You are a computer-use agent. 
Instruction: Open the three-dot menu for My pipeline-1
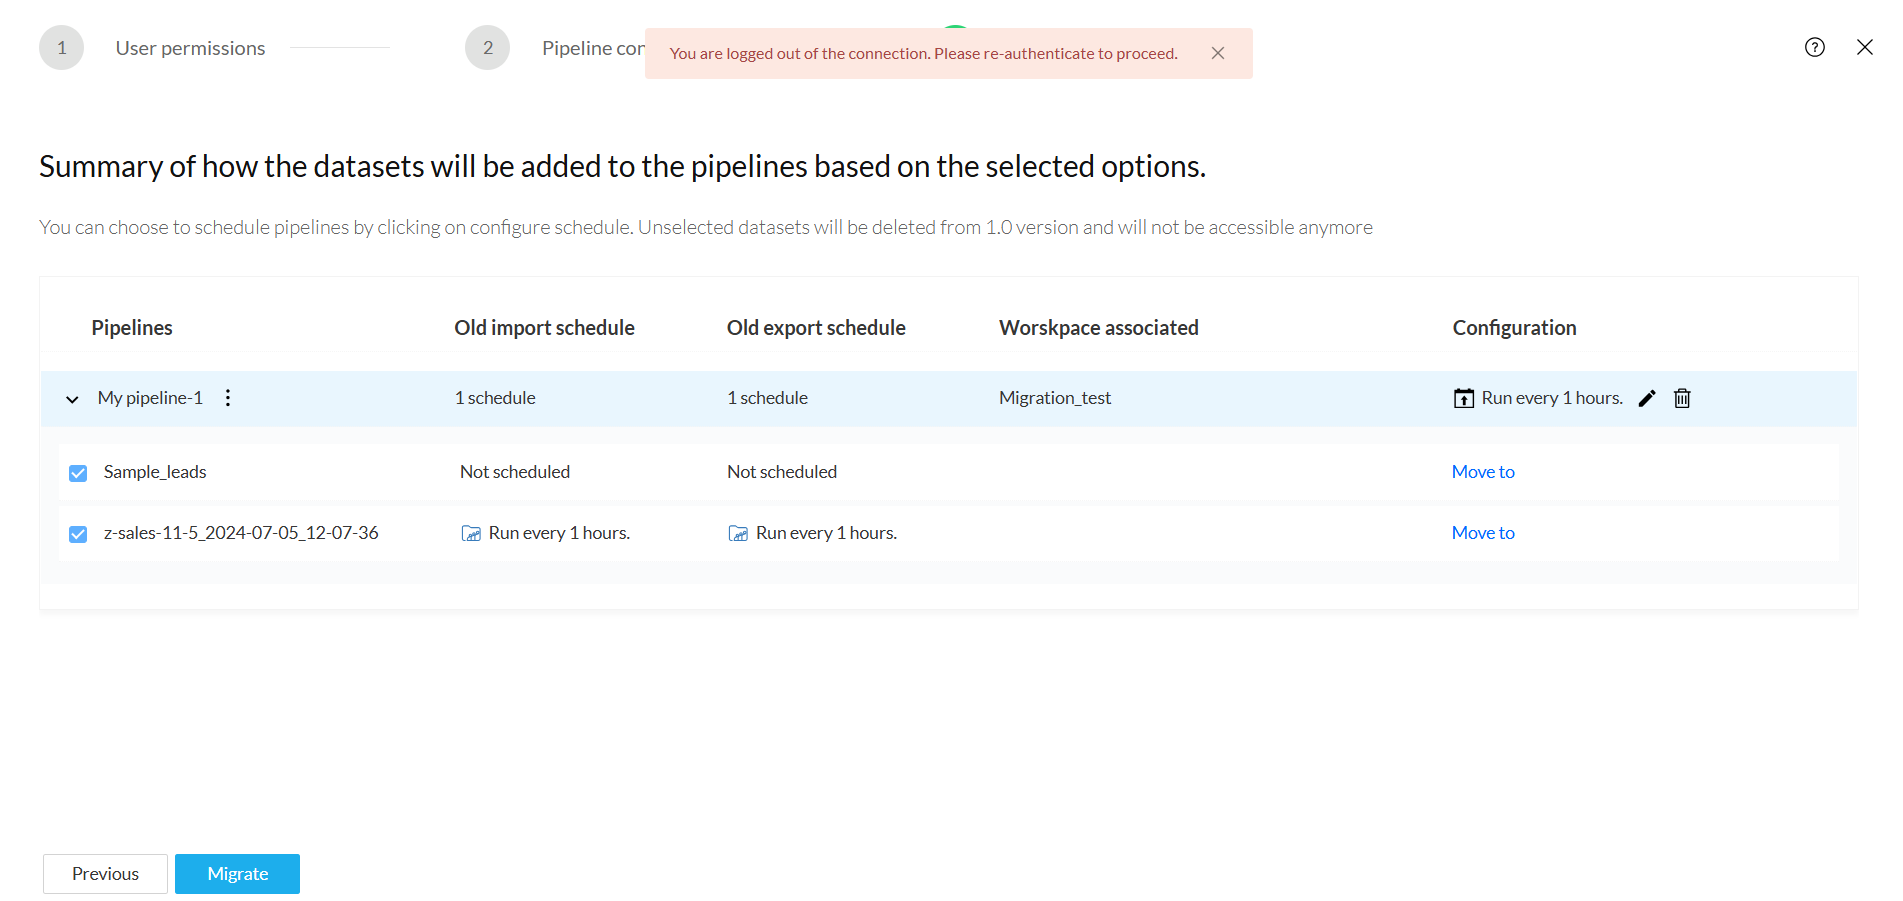click(x=228, y=398)
